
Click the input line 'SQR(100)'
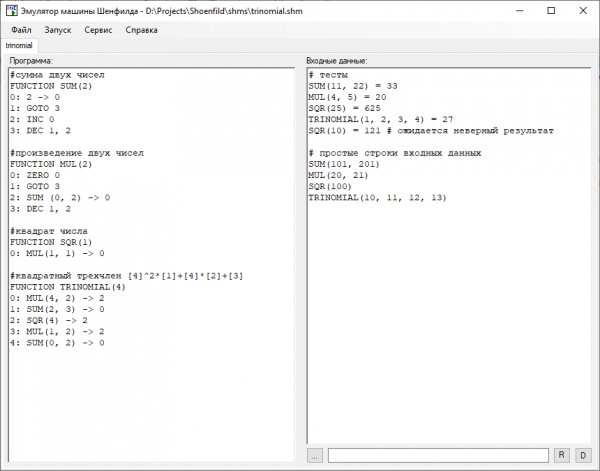click(x=330, y=186)
